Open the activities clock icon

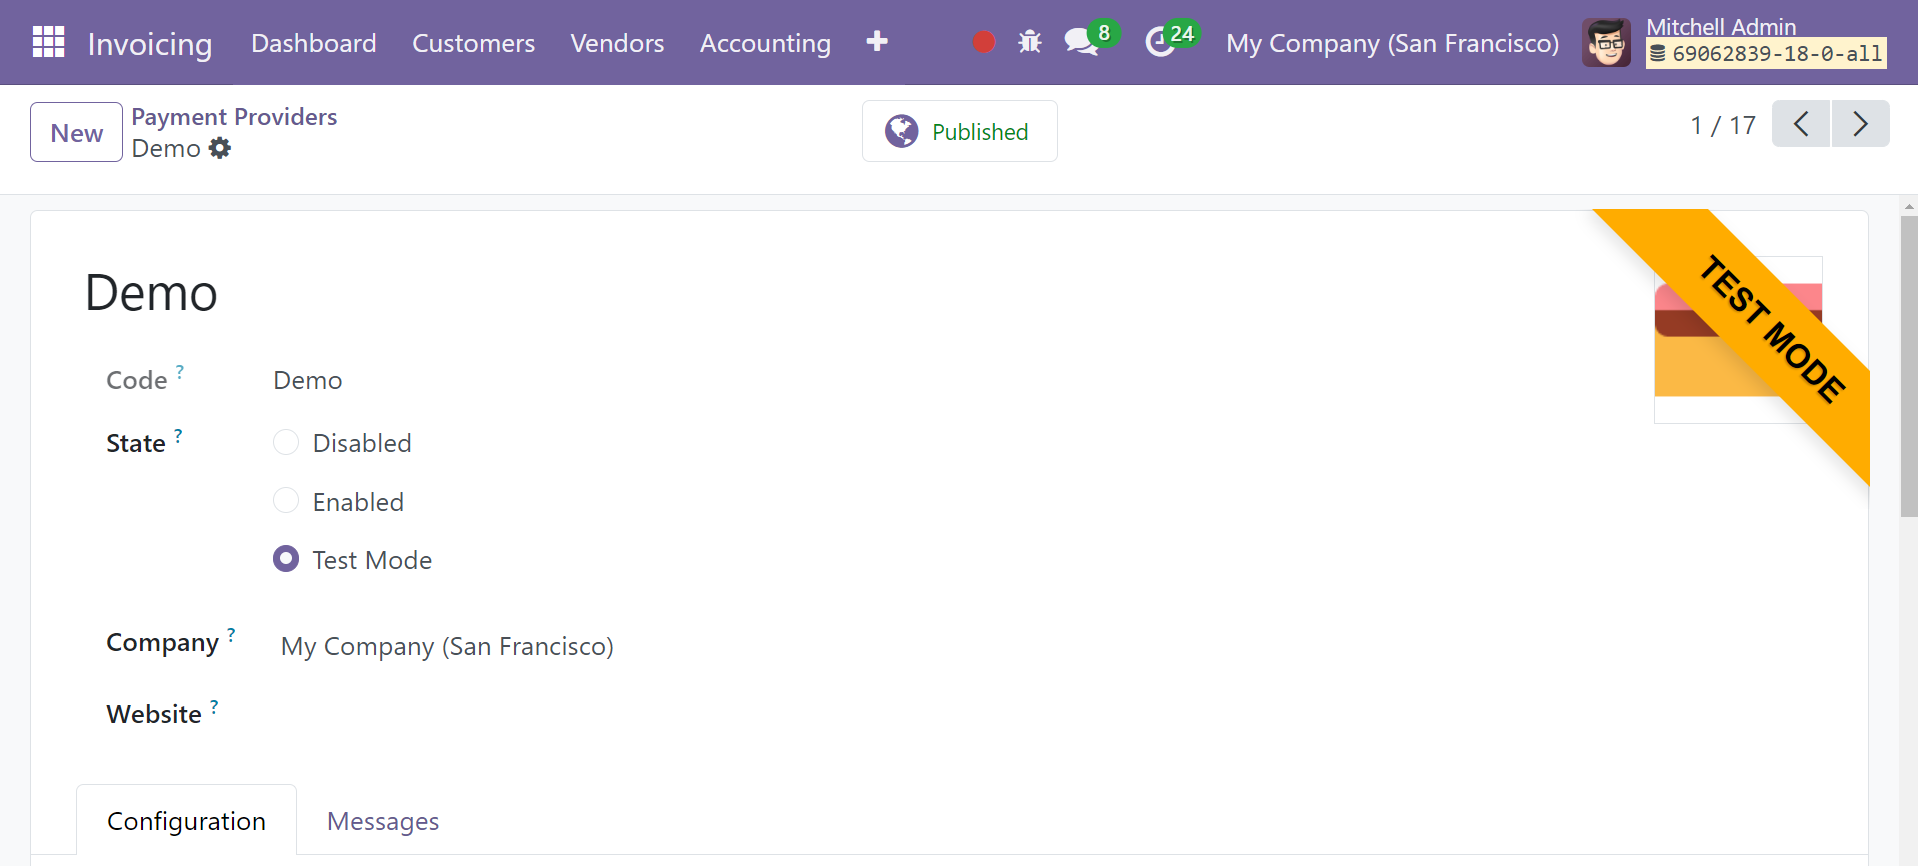(1160, 42)
